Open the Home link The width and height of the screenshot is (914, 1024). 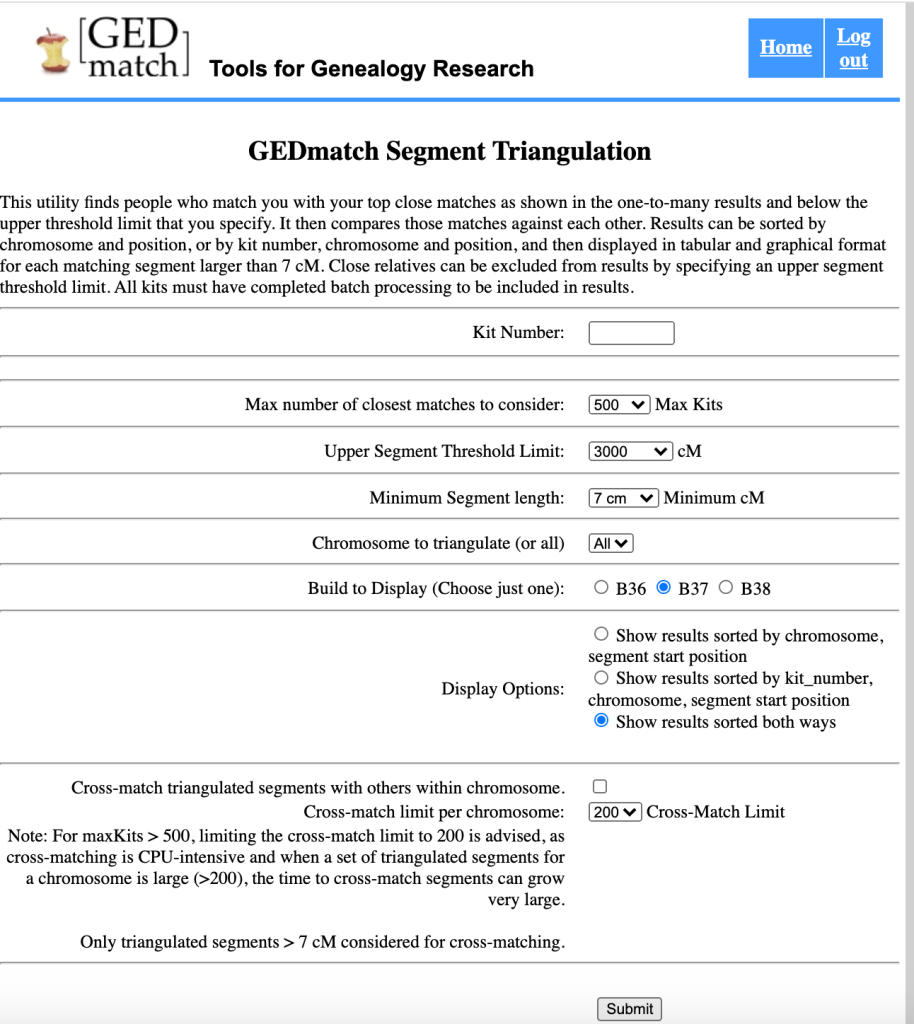point(785,47)
